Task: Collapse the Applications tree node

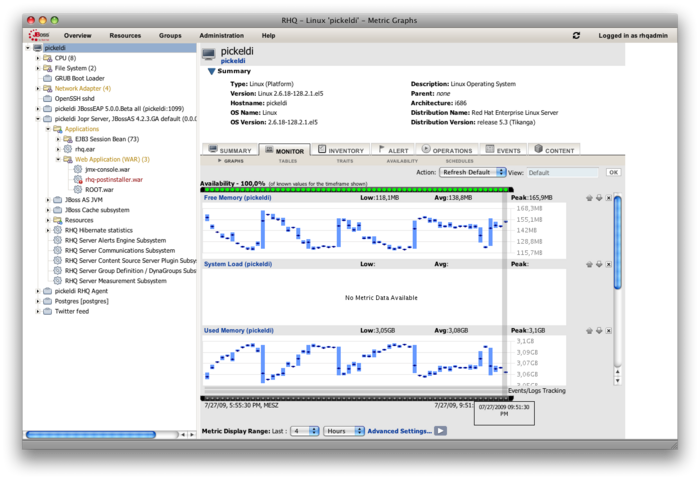Action: coord(48,129)
